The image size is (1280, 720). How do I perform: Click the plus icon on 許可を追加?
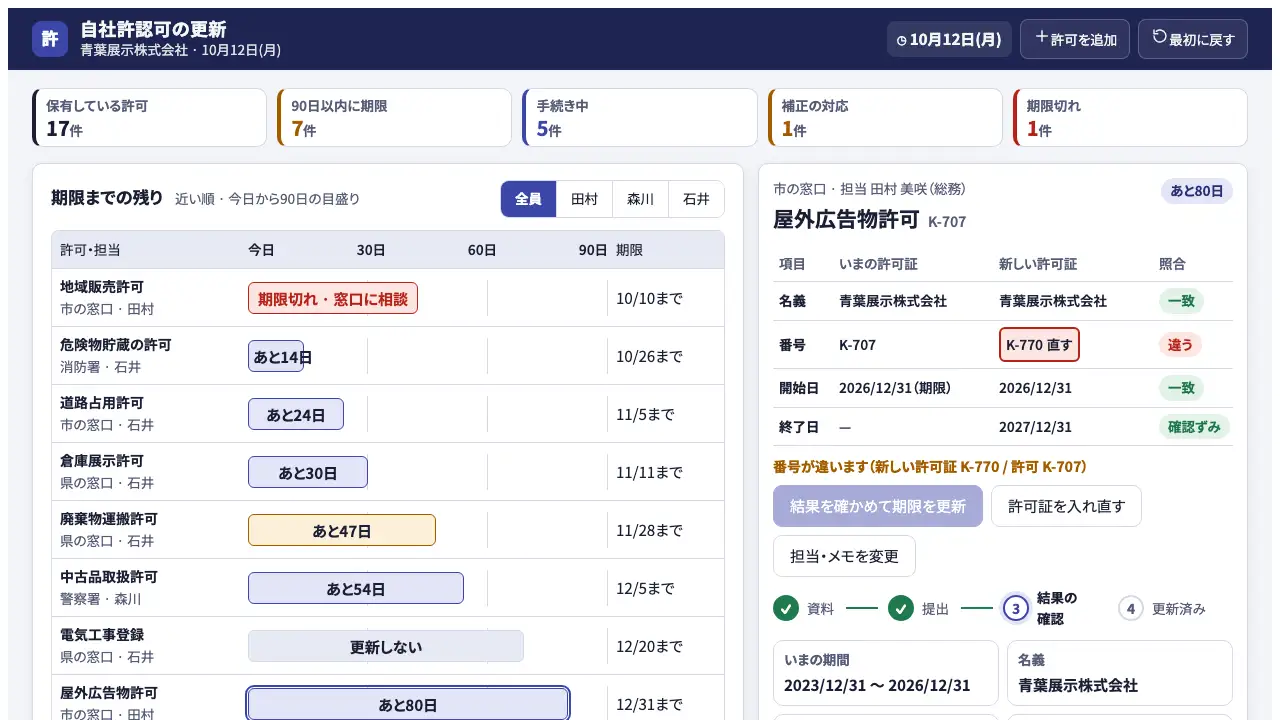point(1042,37)
